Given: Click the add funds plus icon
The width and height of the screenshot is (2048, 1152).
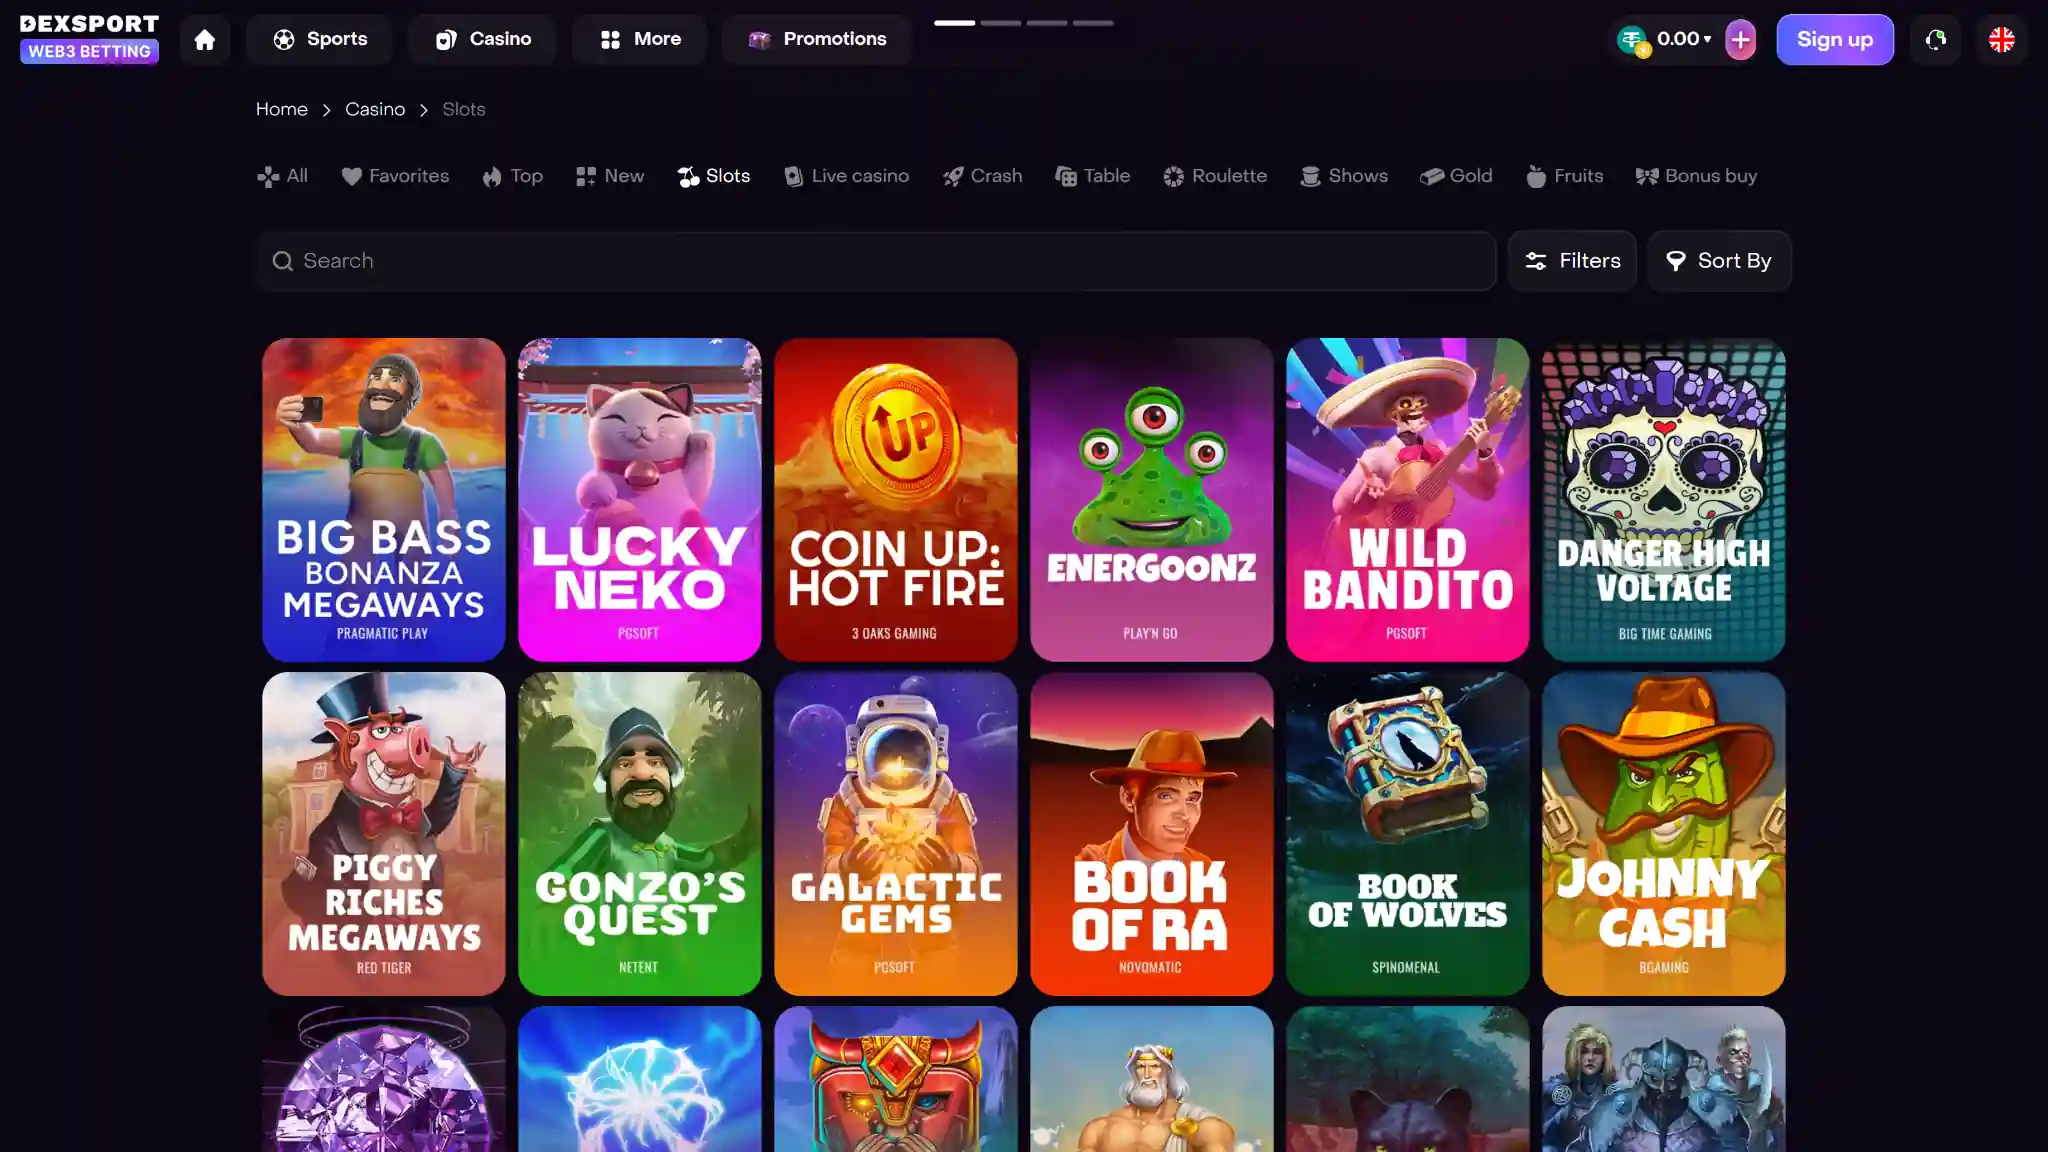Looking at the screenshot, I should [1740, 40].
